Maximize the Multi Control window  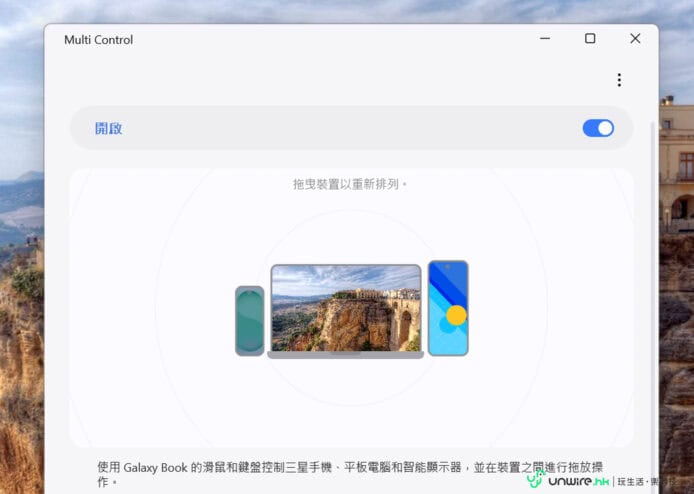click(x=590, y=39)
